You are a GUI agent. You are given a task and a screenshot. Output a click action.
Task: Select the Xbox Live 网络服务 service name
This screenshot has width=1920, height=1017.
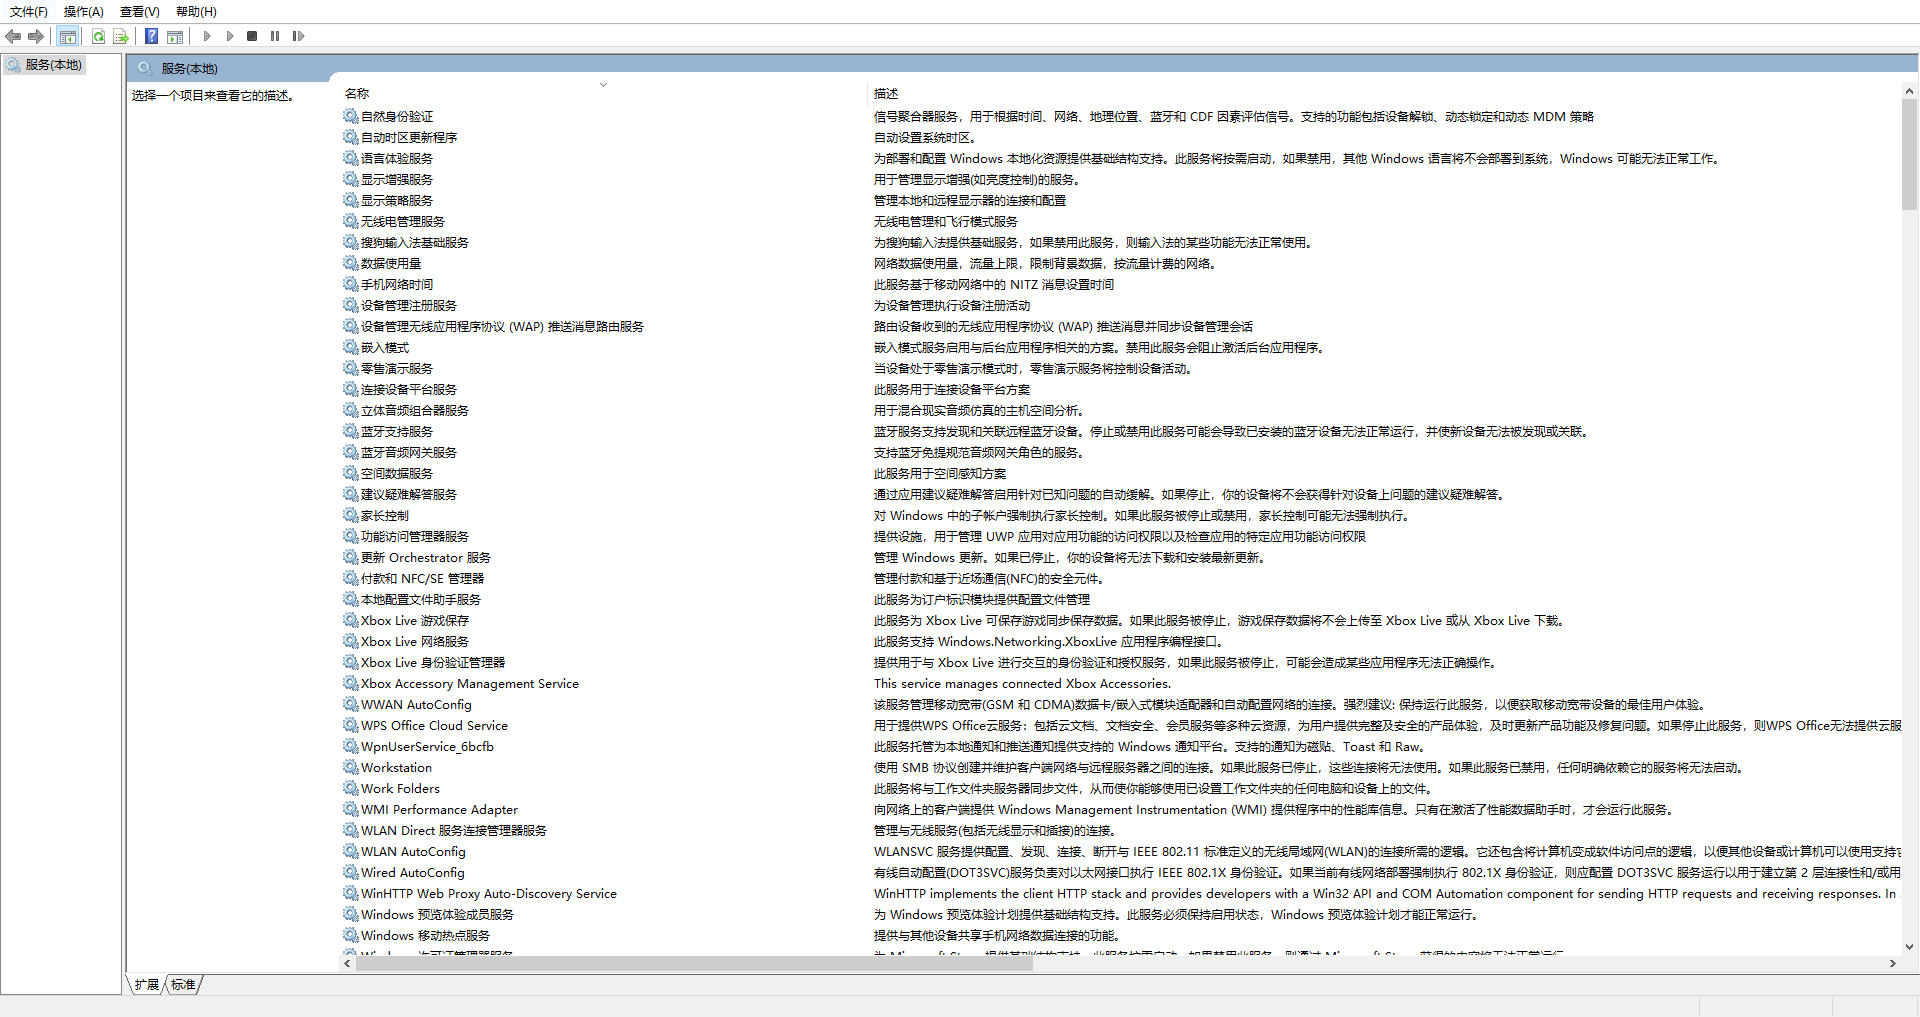415,642
